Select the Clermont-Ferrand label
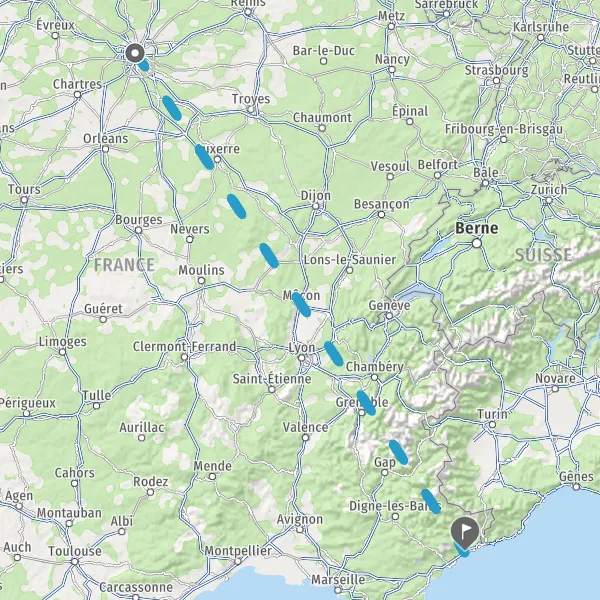This screenshot has height=600, width=600. coord(184,347)
